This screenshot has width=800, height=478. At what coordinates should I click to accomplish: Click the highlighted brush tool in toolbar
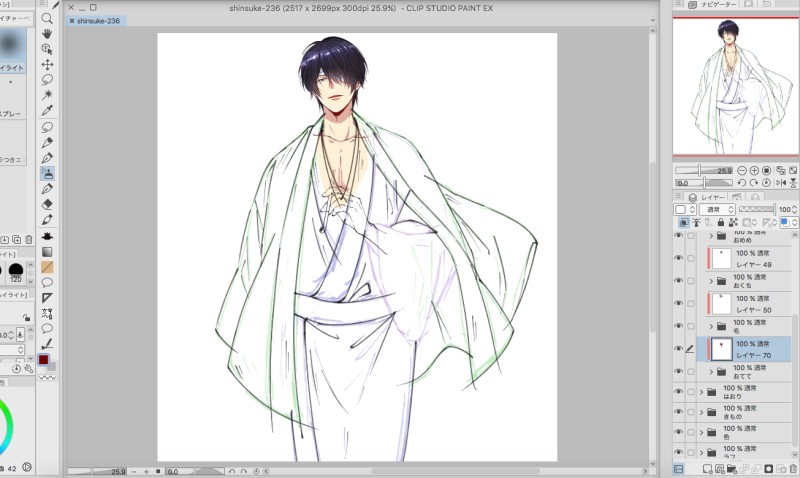click(47, 173)
